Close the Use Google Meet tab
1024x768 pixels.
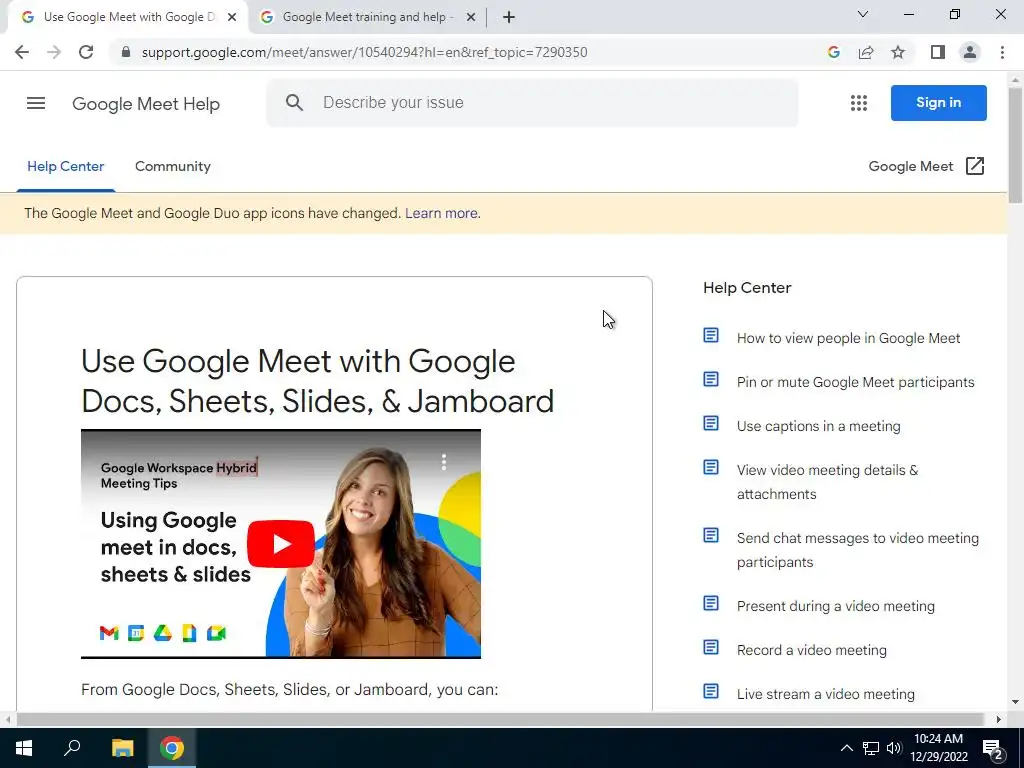[x=232, y=18]
